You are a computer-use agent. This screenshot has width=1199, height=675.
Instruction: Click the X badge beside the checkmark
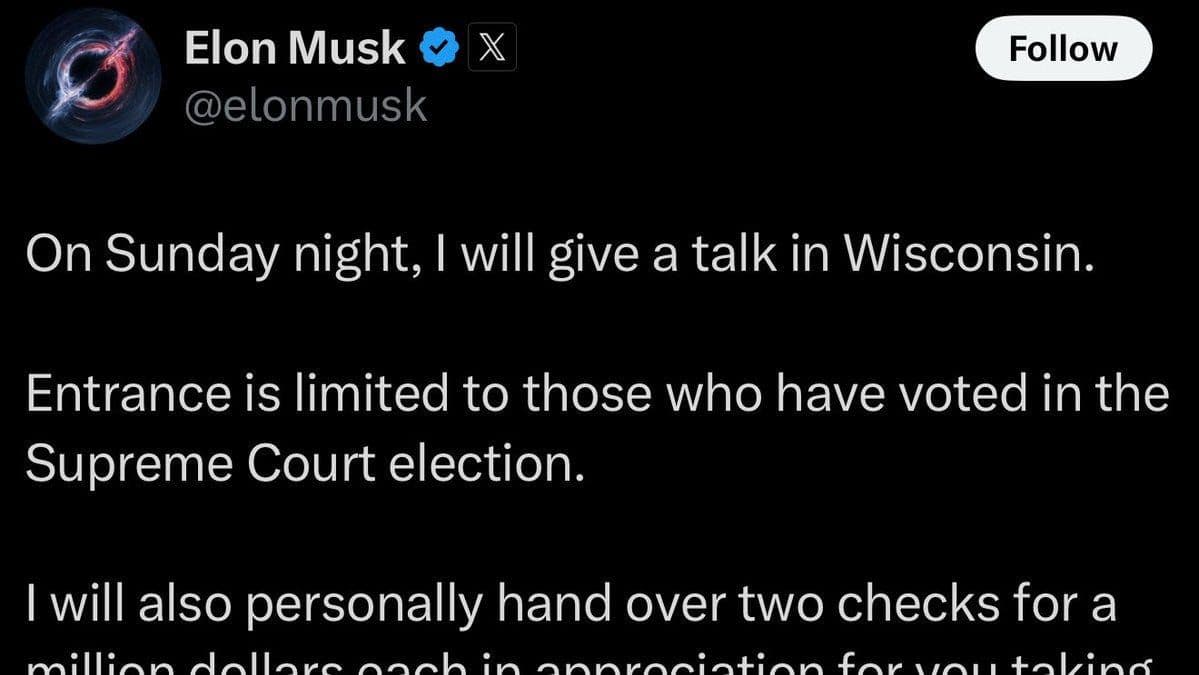click(491, 46)
